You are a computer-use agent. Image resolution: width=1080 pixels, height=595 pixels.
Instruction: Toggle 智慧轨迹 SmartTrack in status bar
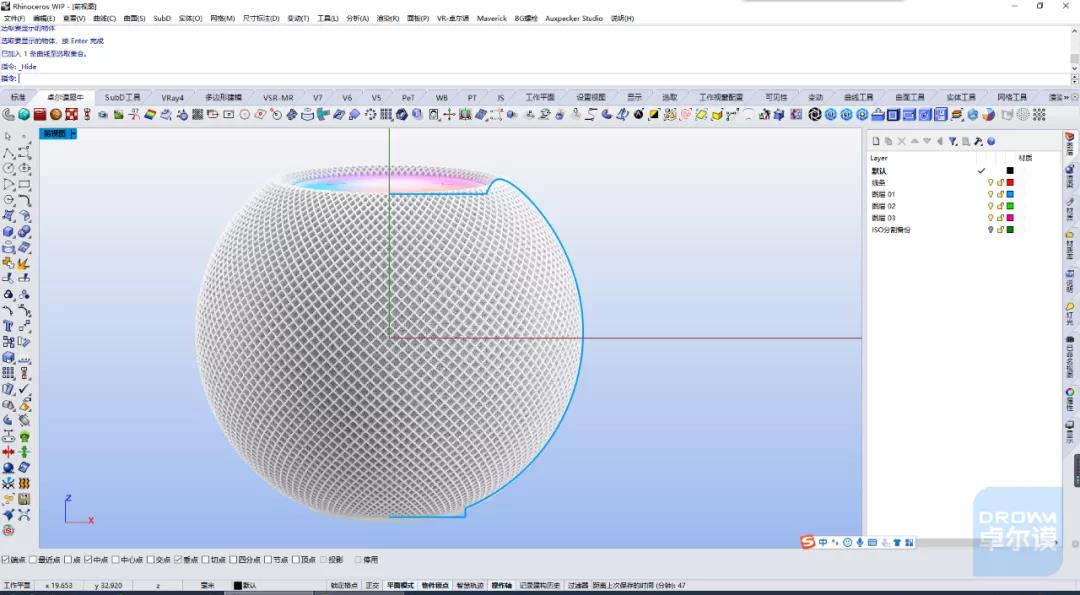click(x=470, y=585)
